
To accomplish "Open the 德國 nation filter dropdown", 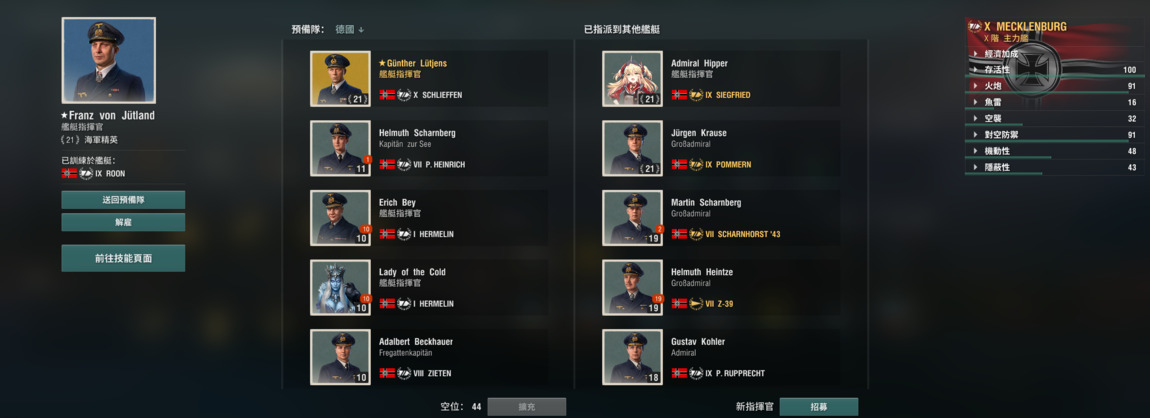I will [x=349, y=29].
